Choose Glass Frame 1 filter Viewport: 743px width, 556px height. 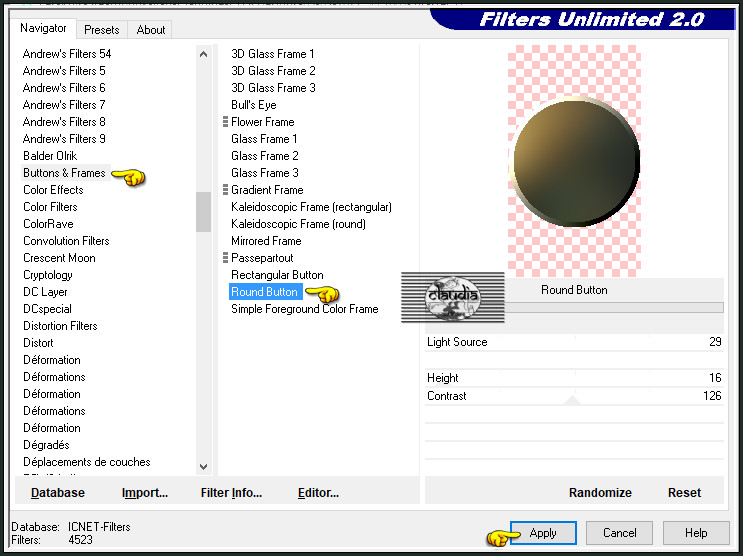point(264,139)
